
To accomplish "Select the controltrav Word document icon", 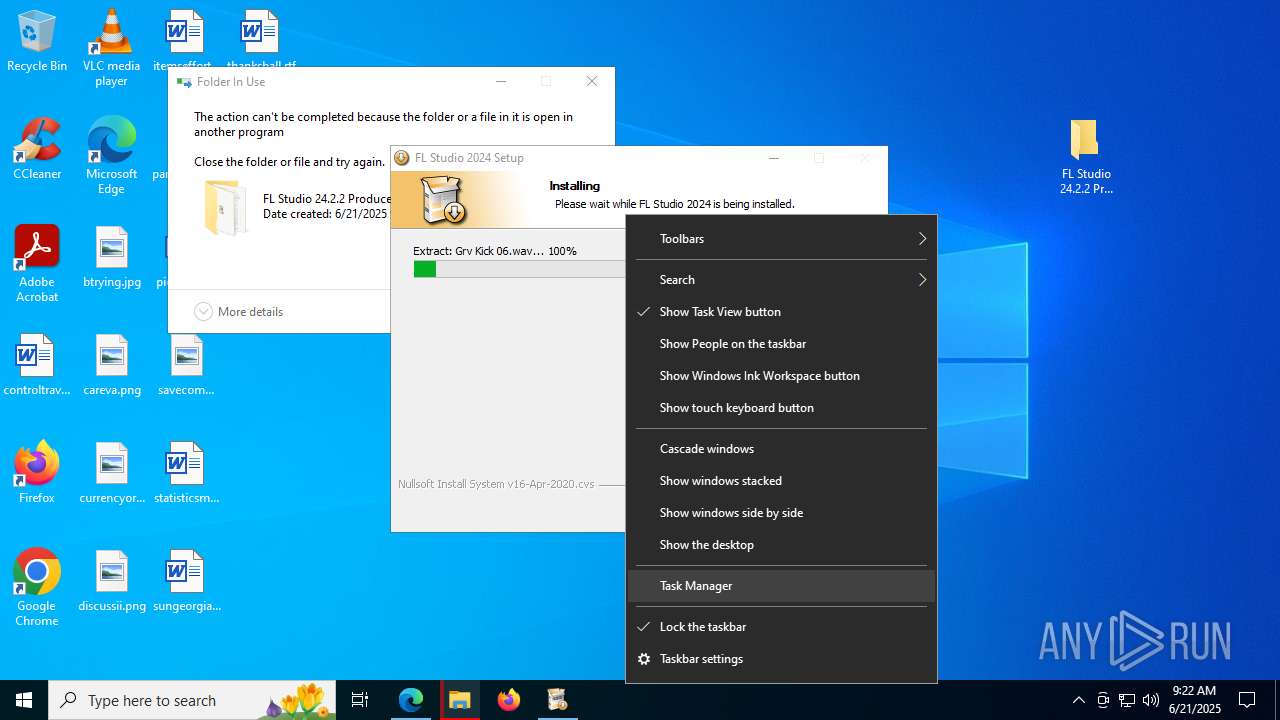I will tap(37, 365).
